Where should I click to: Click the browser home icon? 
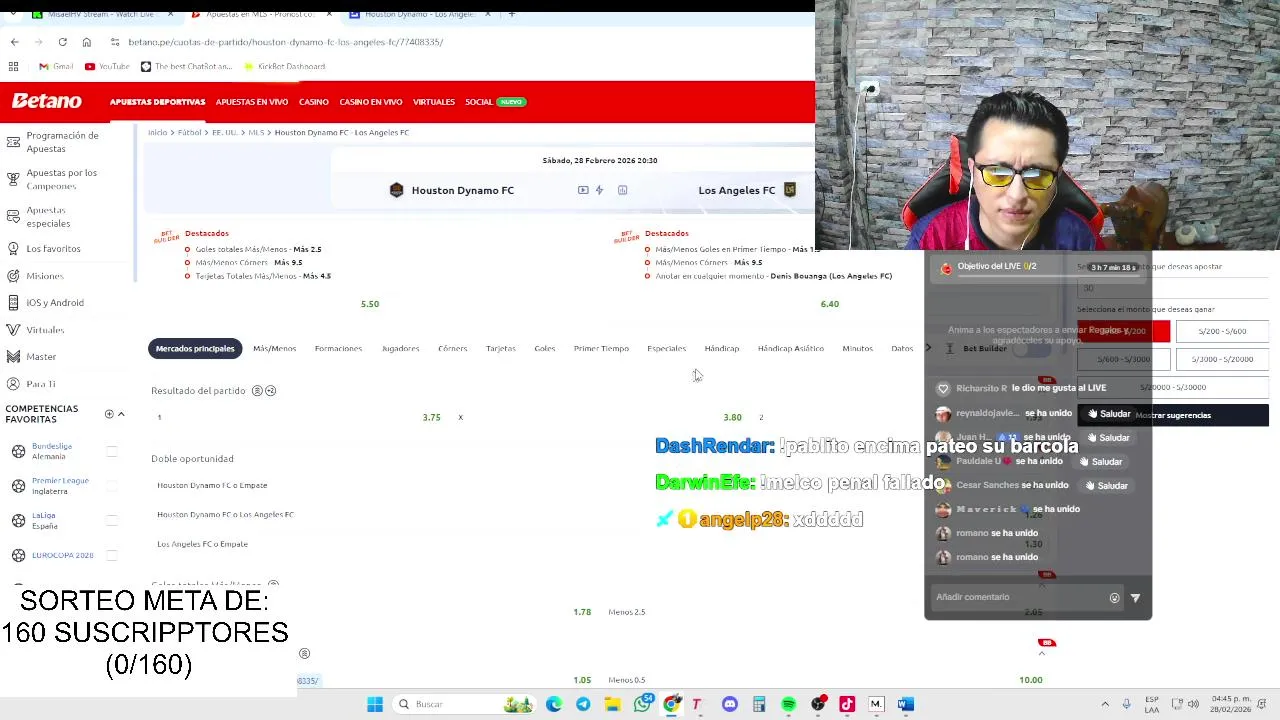86,42
